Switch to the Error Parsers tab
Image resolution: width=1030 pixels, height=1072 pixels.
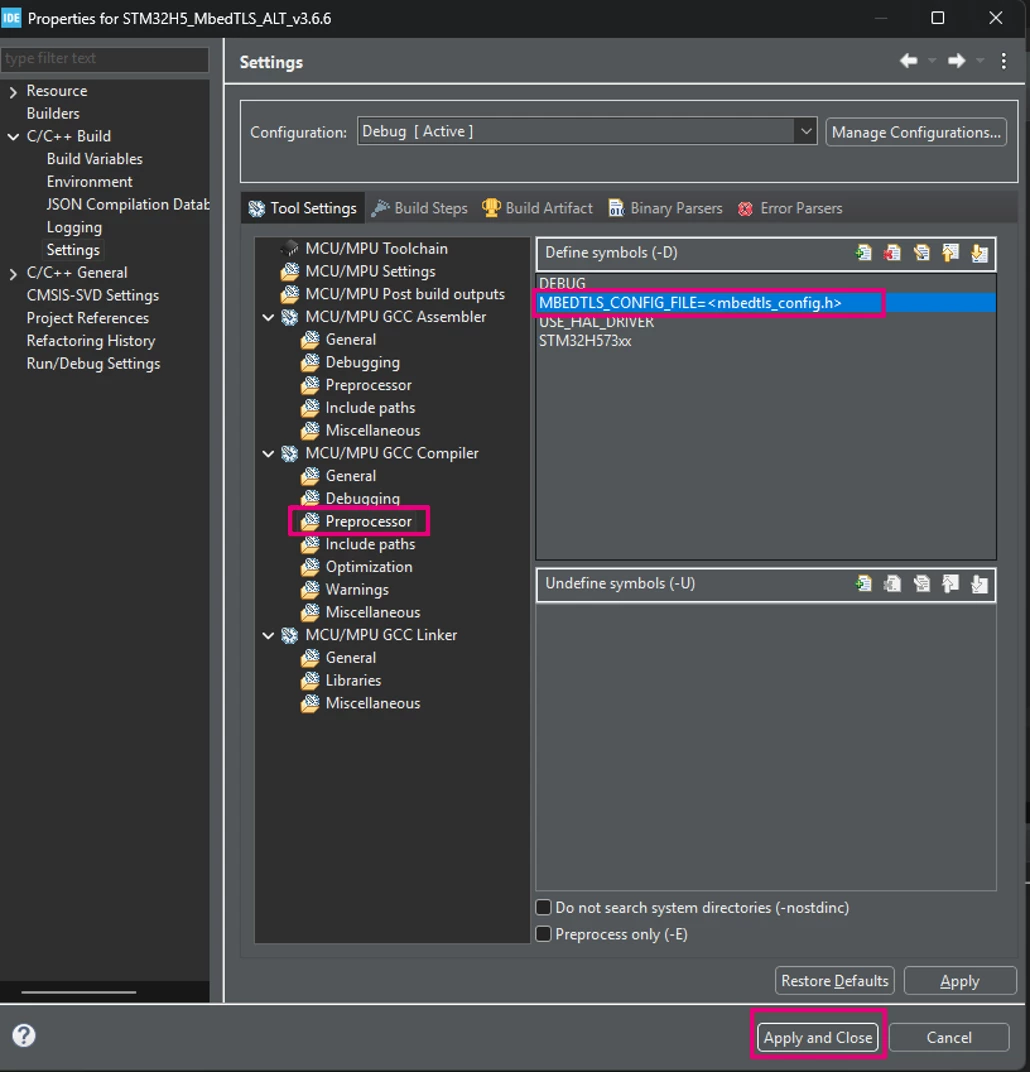[790, 208]
